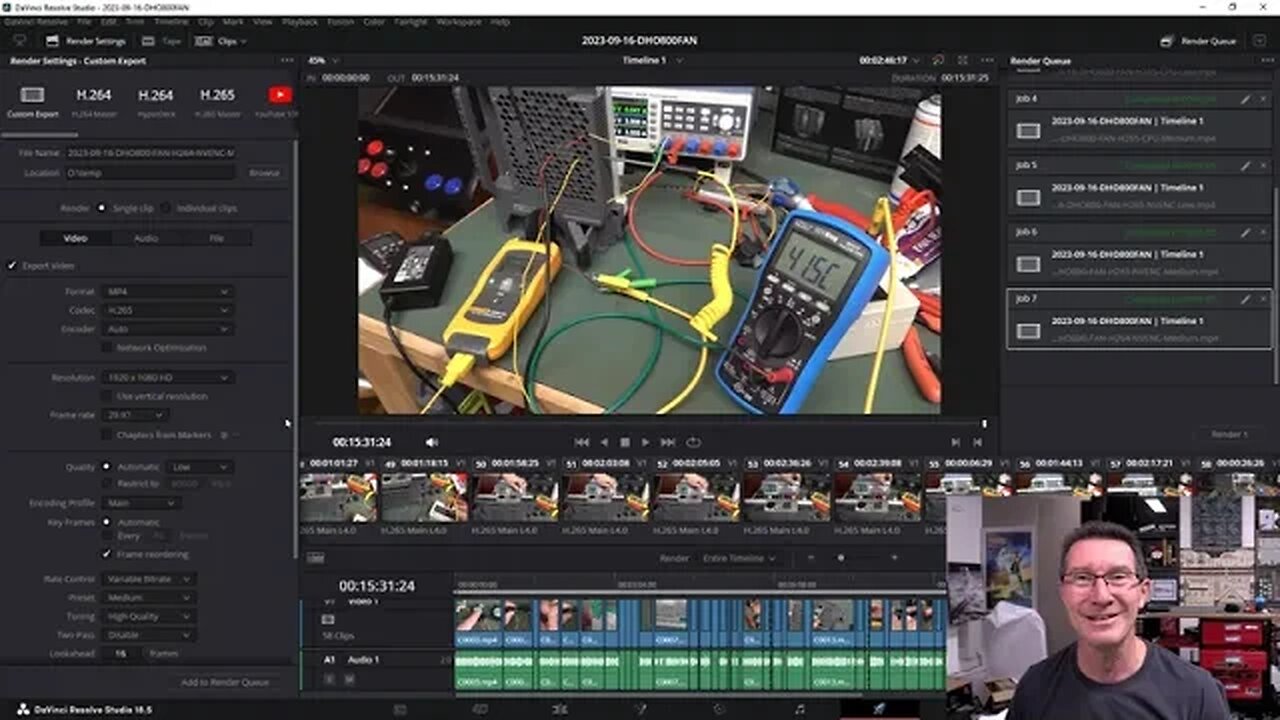Switch to the File settings tab
The height and width of the screenshot is (720, 1280).
(217, 238)
